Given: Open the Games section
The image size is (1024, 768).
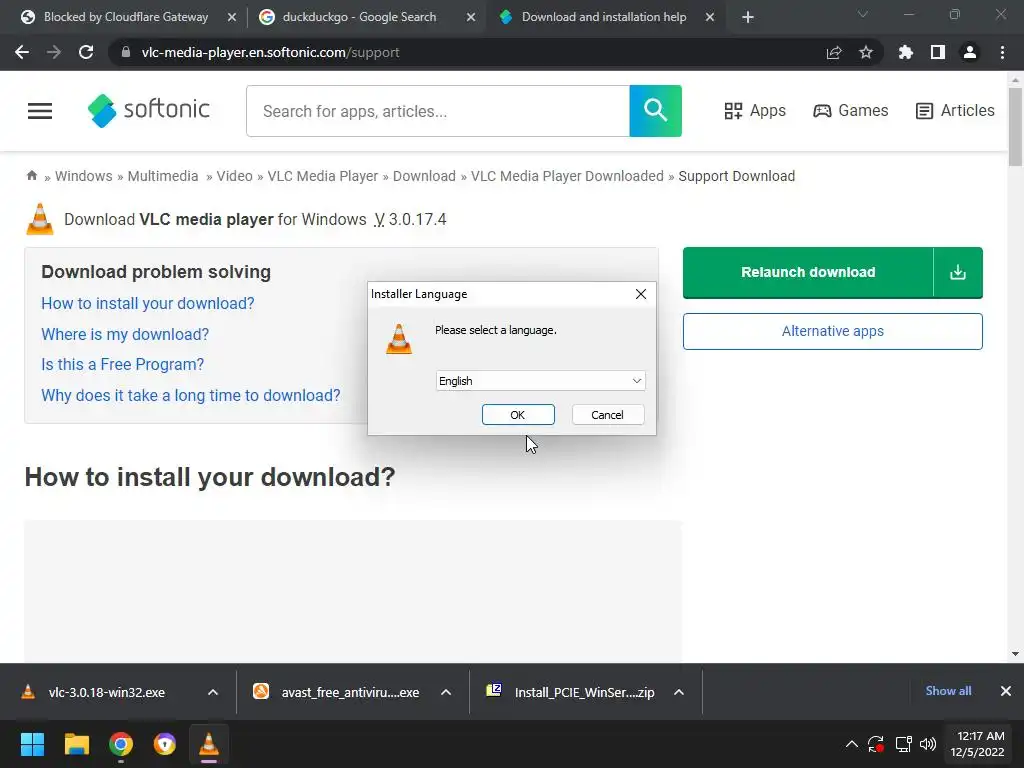Looking at the screenshot, I should pyautogui.click(x=850, y=110).
